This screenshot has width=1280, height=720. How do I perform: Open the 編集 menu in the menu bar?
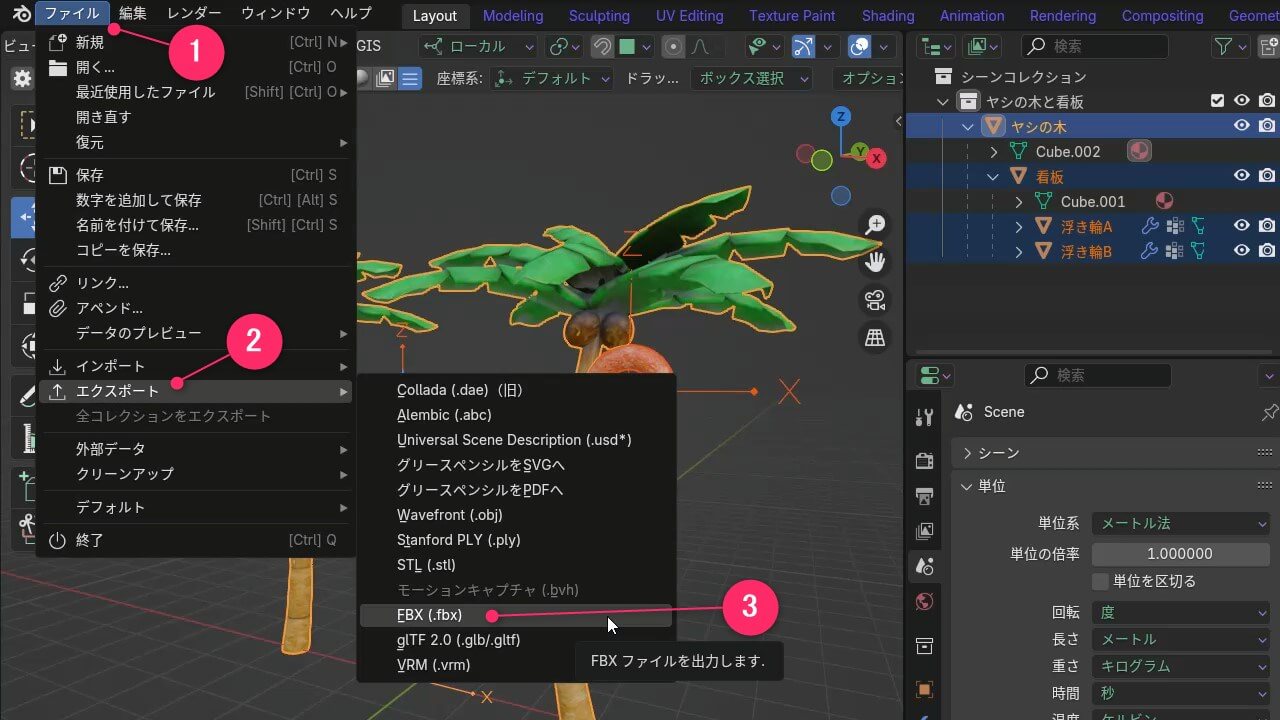coord(133,13)
